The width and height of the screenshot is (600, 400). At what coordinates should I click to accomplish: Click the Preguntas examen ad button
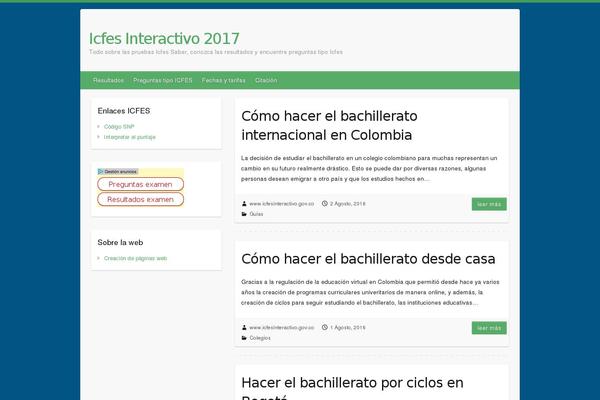click(140, 184)
